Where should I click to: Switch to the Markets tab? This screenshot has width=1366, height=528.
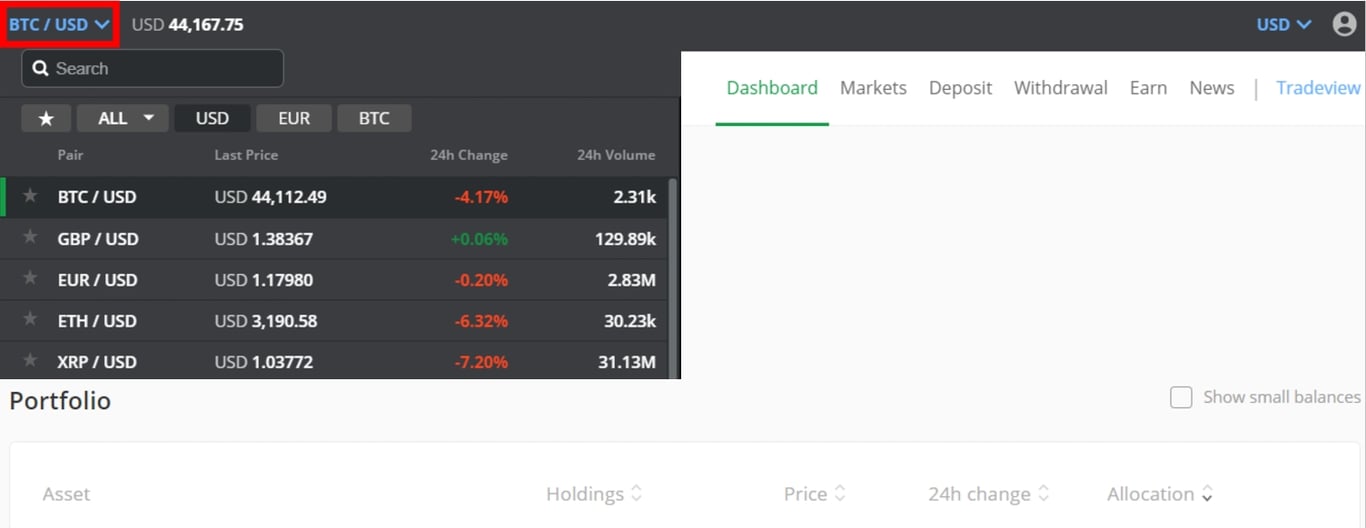point(873,88)
